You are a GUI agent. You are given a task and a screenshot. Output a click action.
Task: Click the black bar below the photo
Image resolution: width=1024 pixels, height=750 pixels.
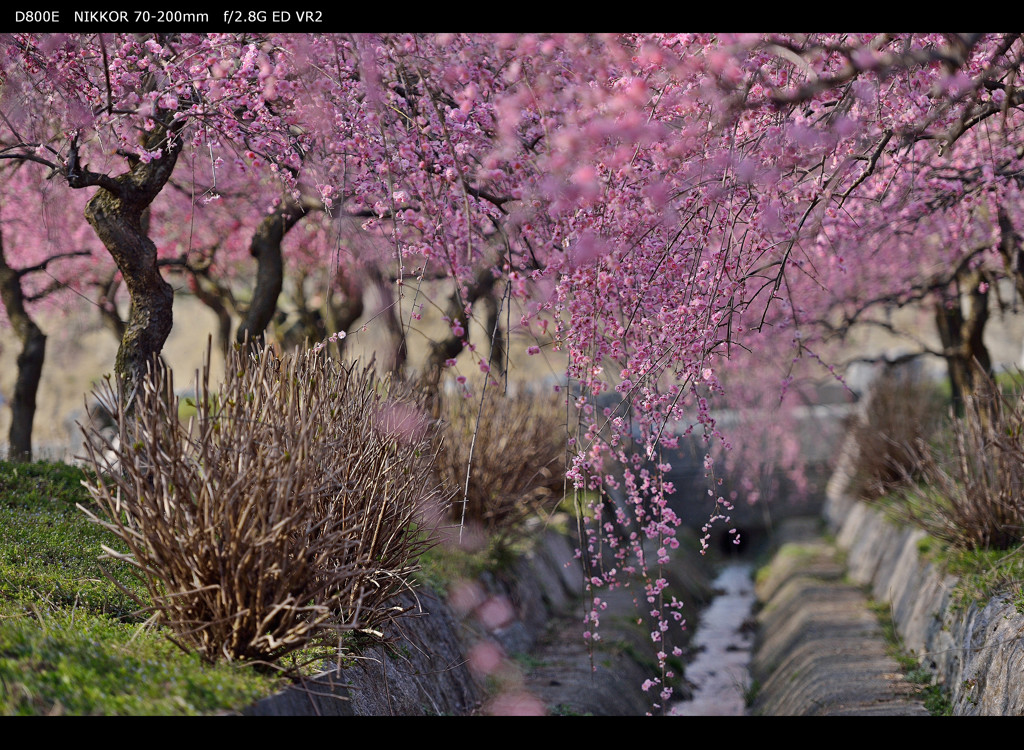pos(512,733)
